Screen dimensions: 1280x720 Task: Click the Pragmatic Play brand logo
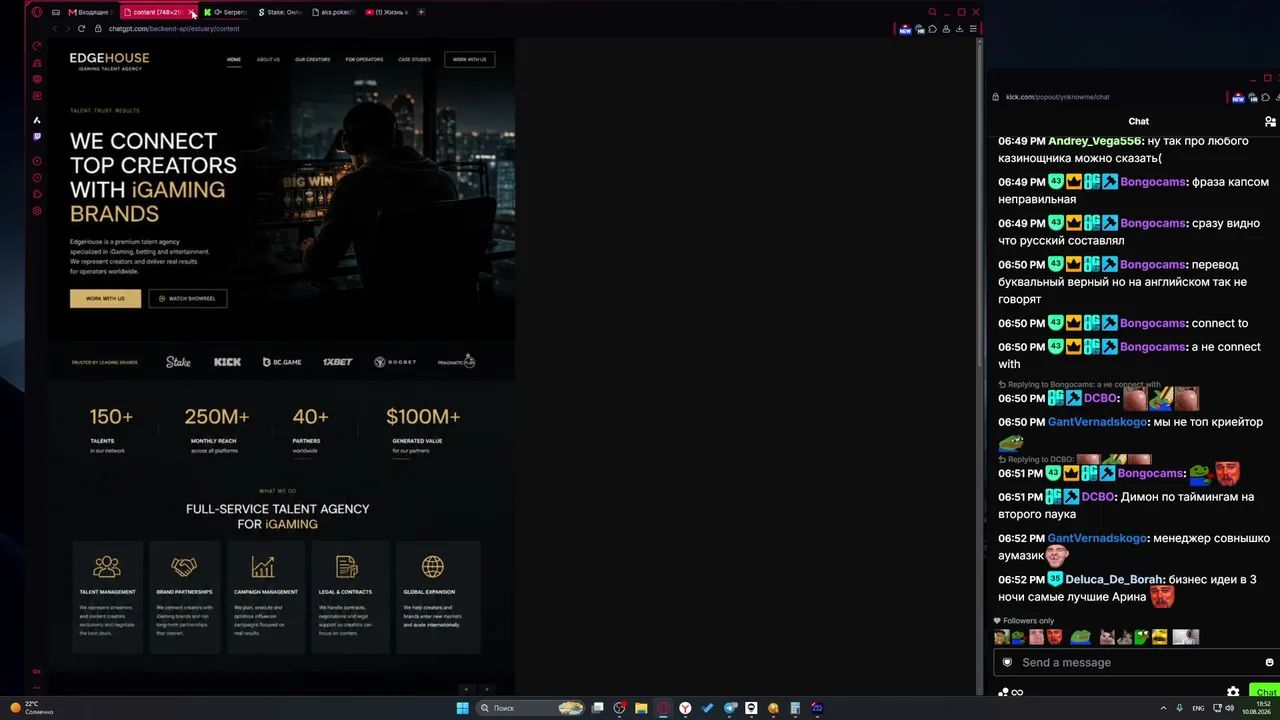coord(457,362)
